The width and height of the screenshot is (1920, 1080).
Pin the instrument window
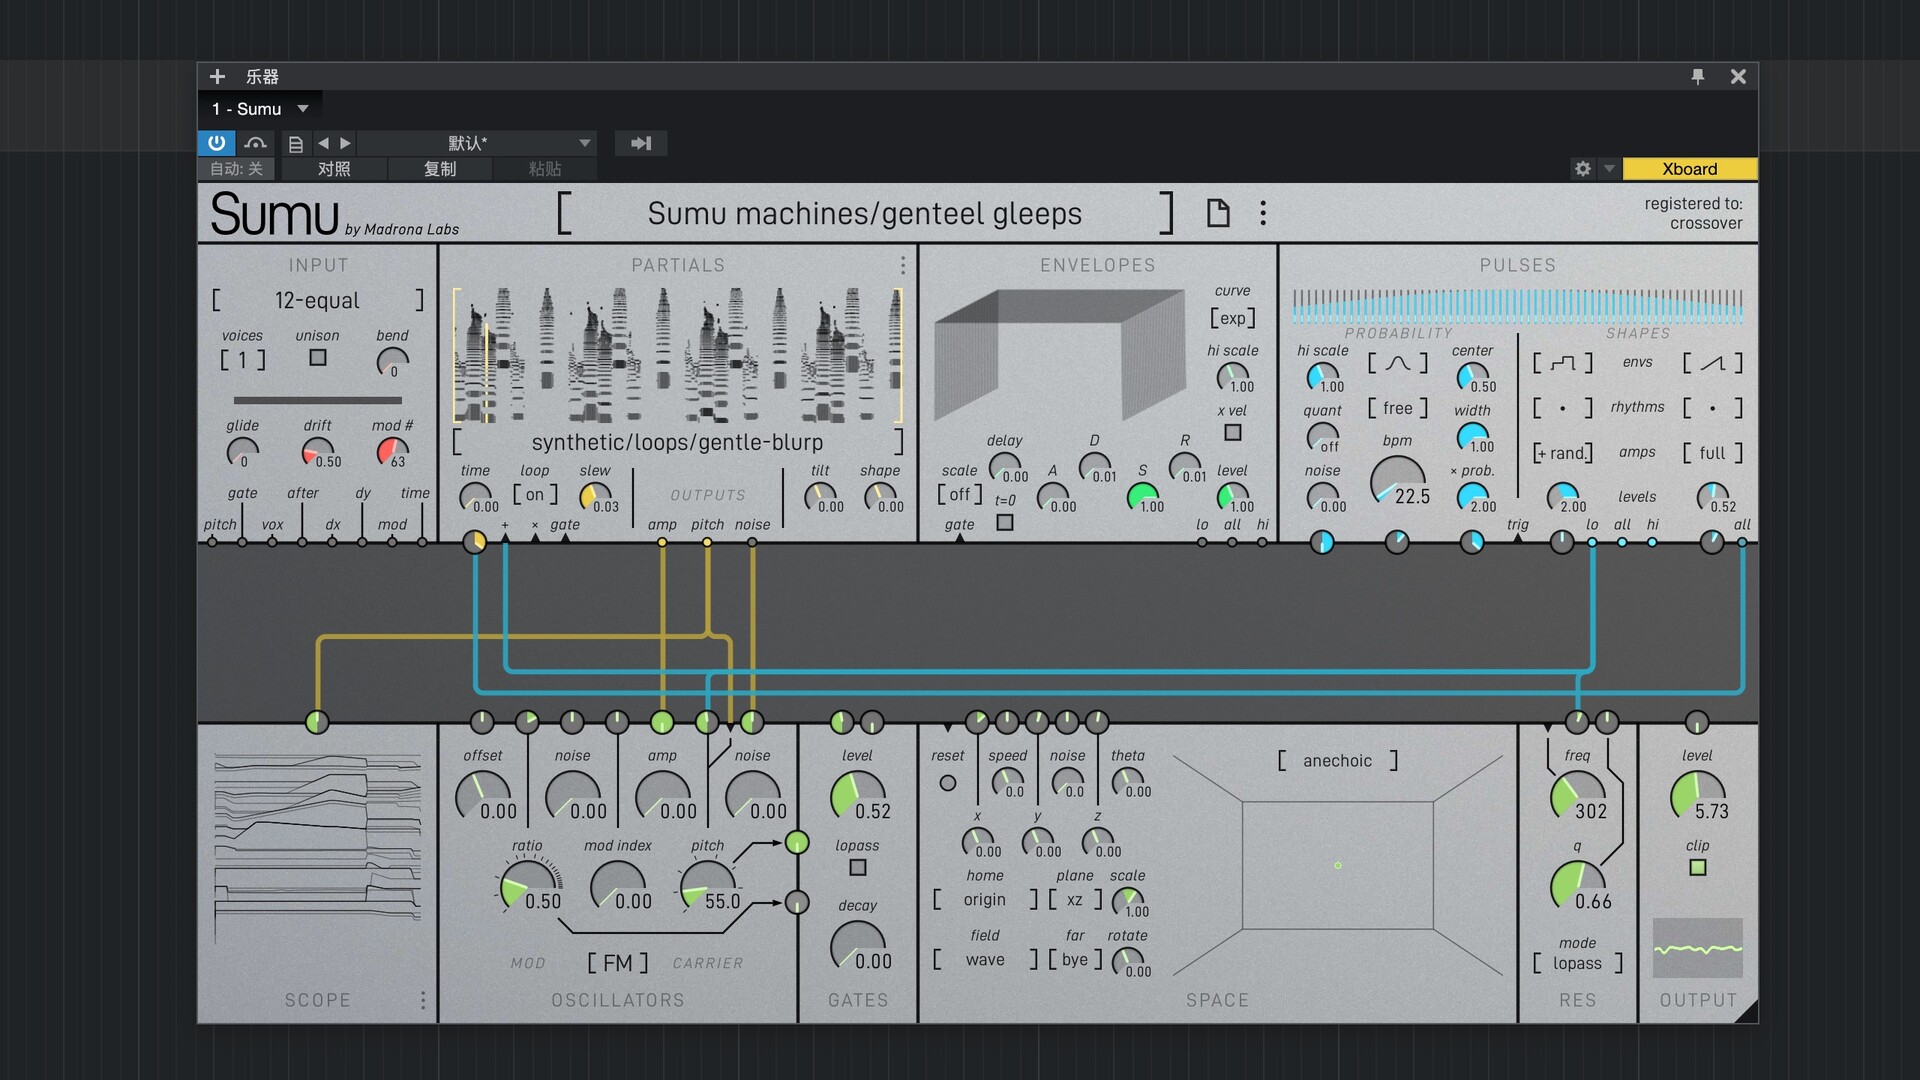(1698, 76)
